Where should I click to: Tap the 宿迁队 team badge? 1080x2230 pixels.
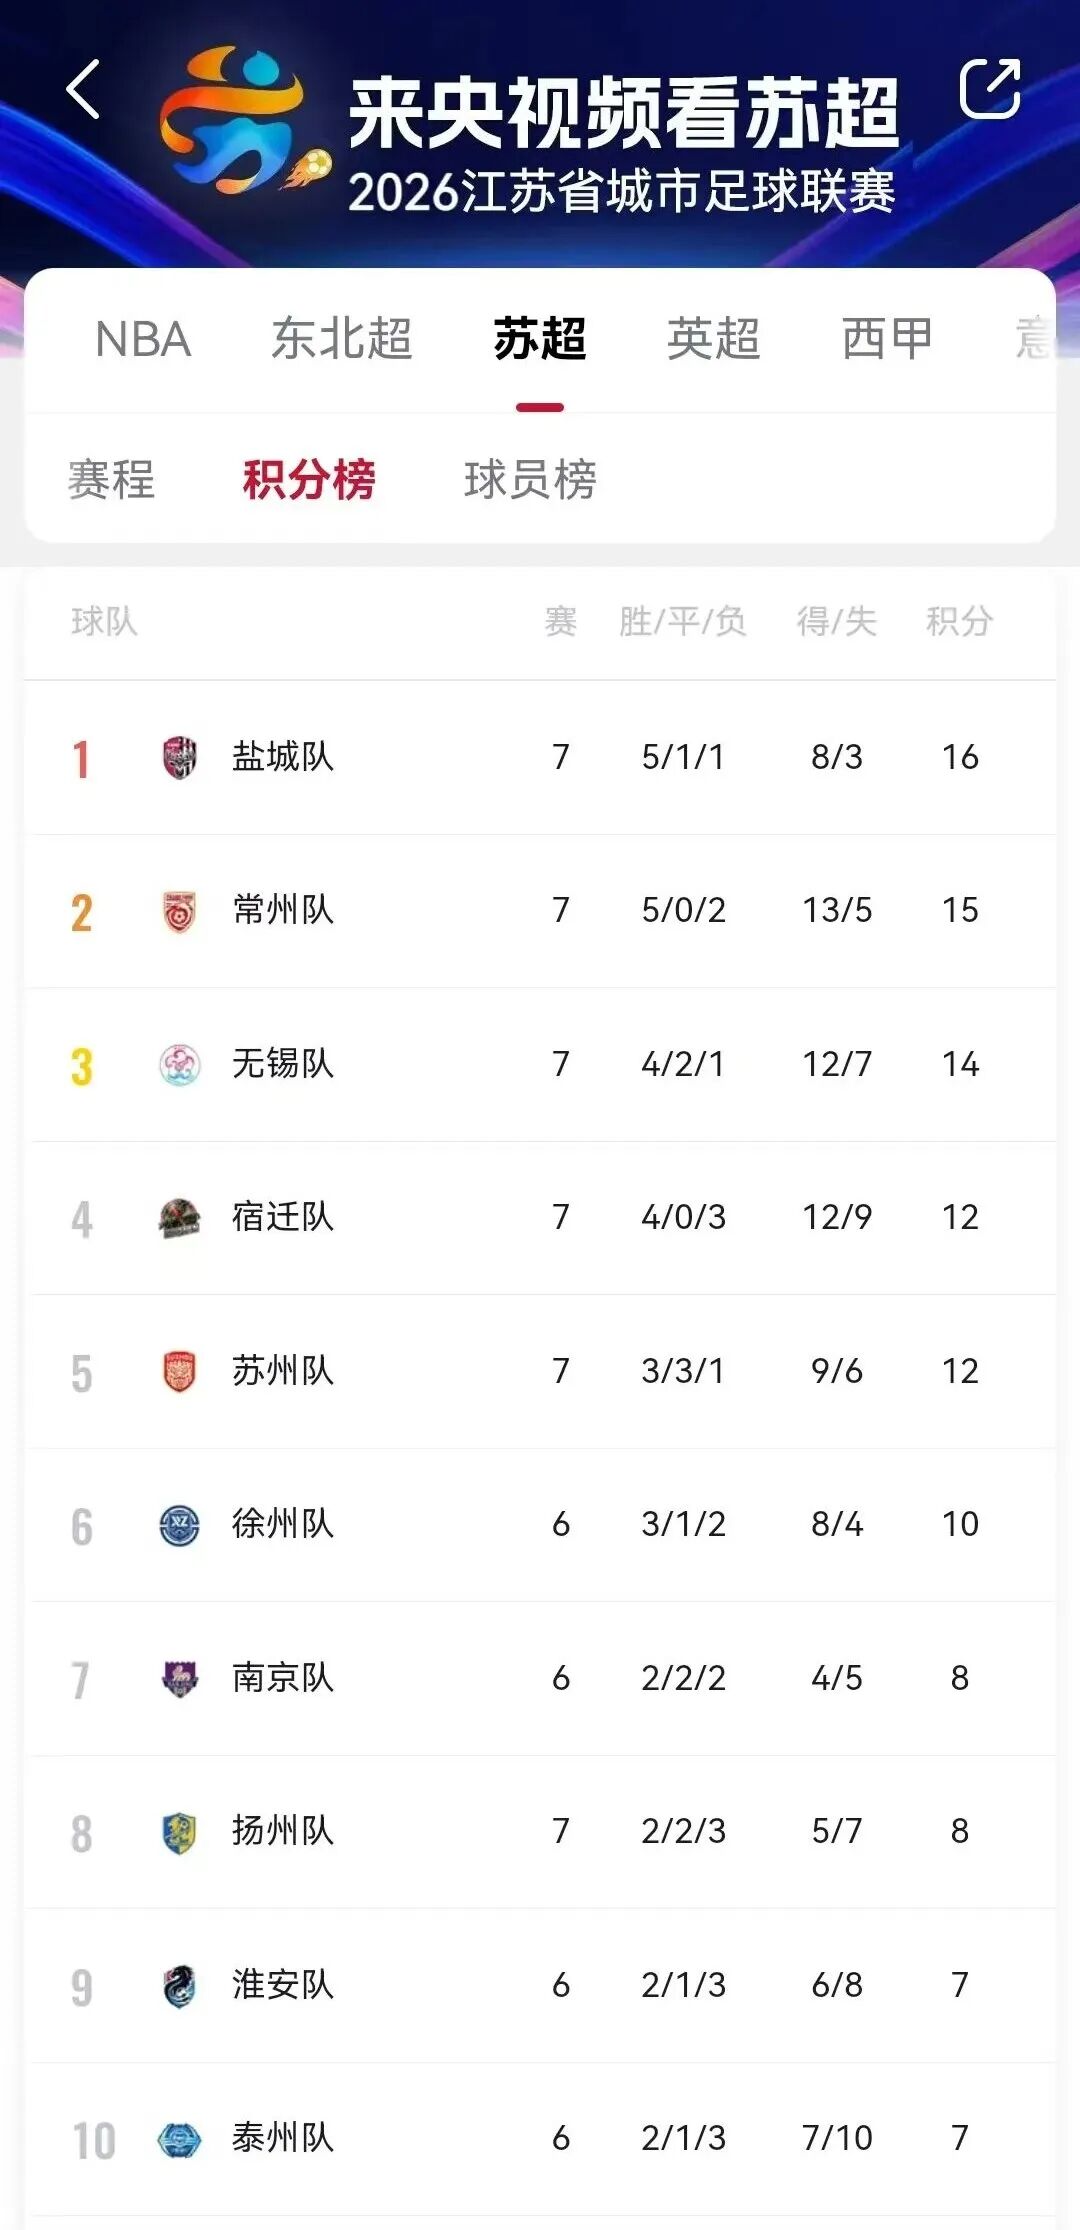tap(180, 1218)
